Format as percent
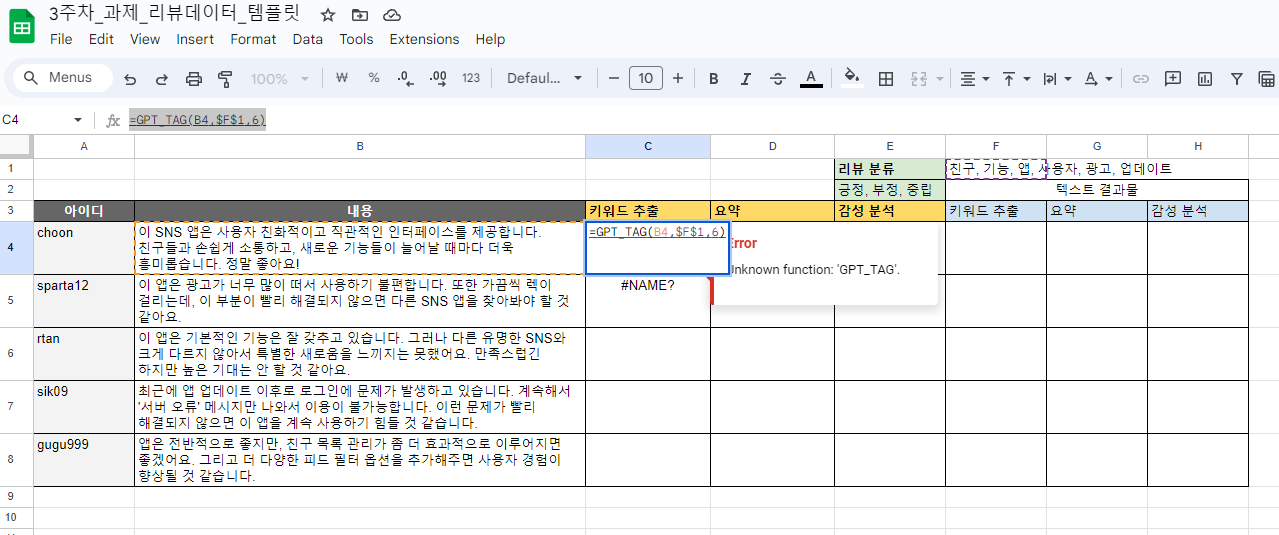 pyautogui.click(x=374, y=78)
